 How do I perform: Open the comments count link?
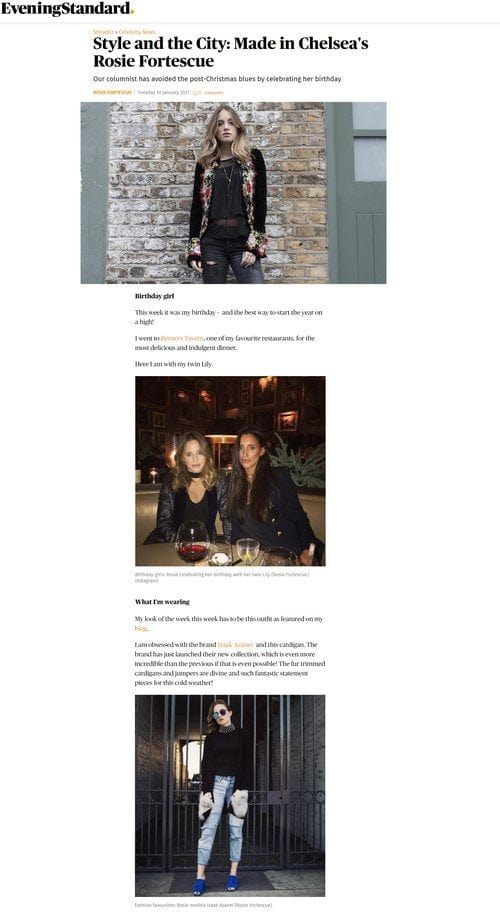point(212,92)
